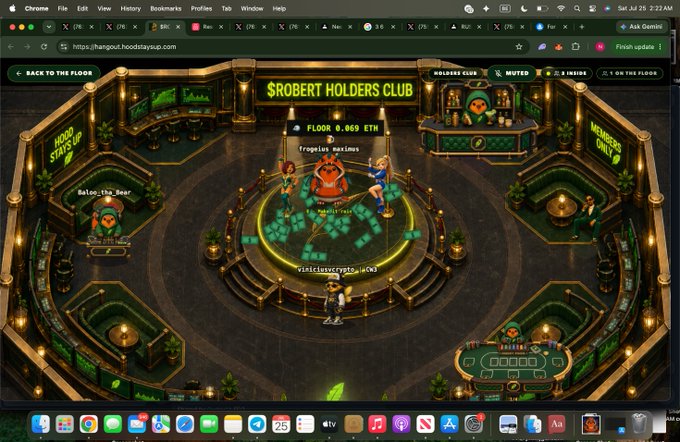Switch to the pink-icon Res tab

[207, 27]
